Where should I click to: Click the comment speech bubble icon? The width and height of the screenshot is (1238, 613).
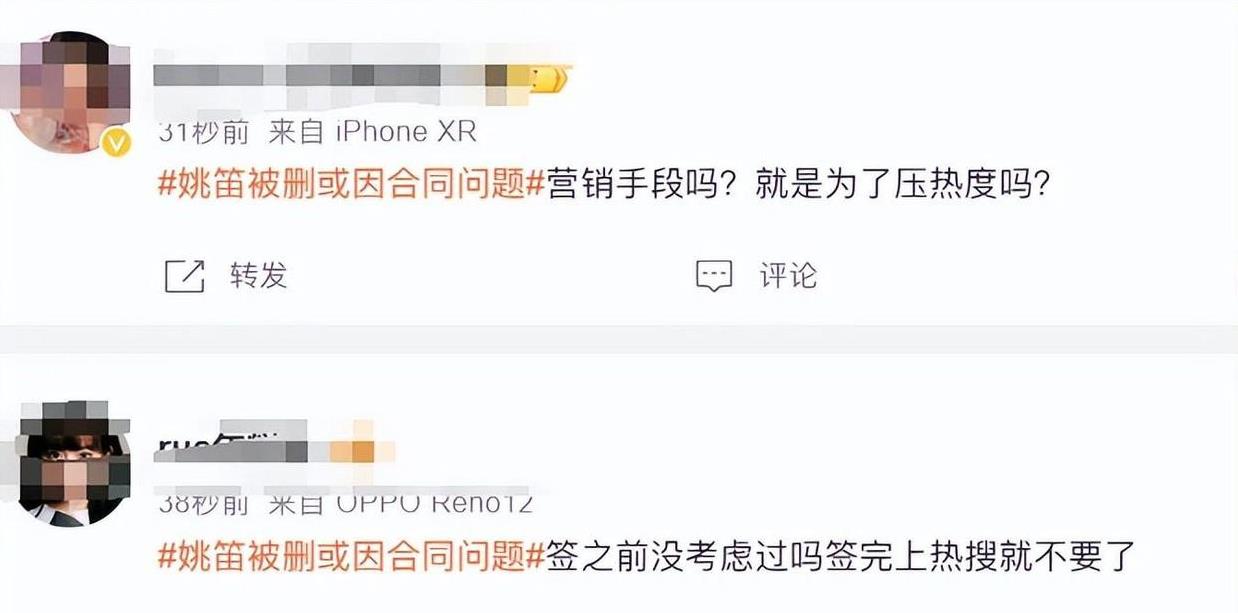714,276
